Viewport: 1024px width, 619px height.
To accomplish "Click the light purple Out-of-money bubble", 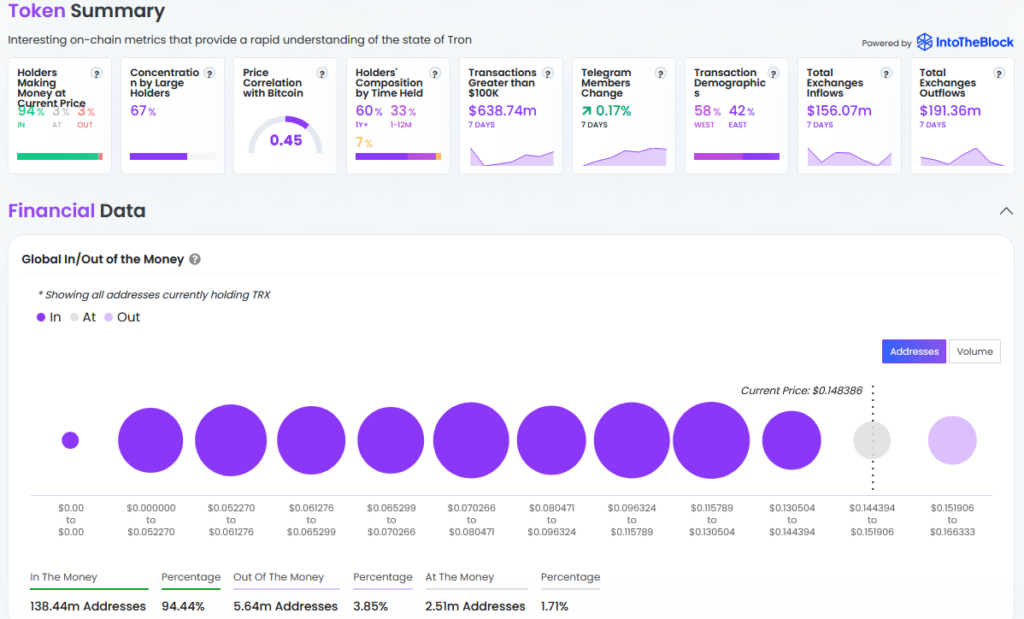I will click(x=952, y=440).
